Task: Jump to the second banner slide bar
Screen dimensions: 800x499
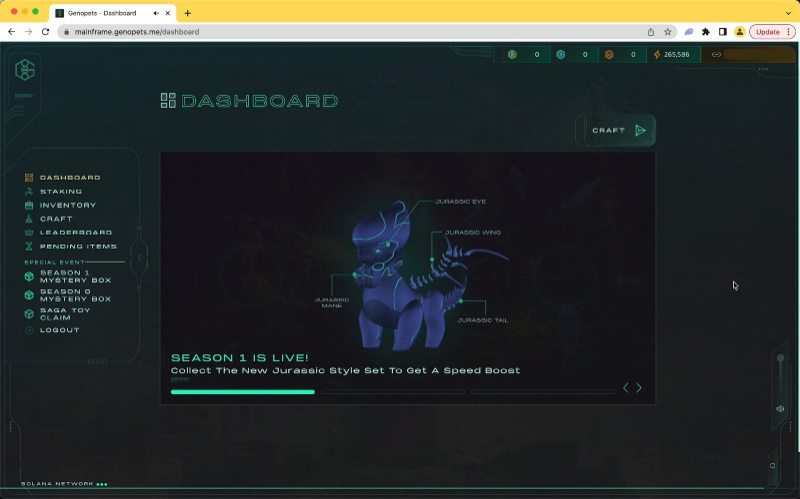Action: [393, 392]
